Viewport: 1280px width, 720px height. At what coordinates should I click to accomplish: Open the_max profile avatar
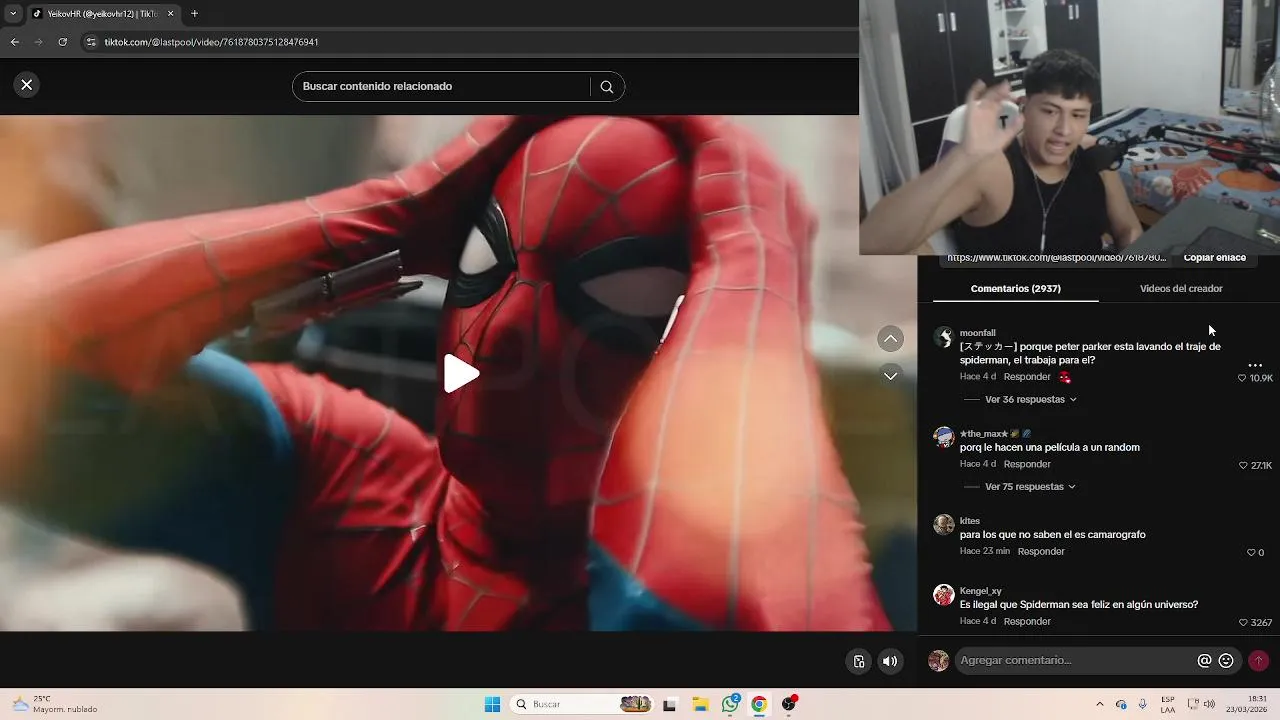(x=943, y=438)
